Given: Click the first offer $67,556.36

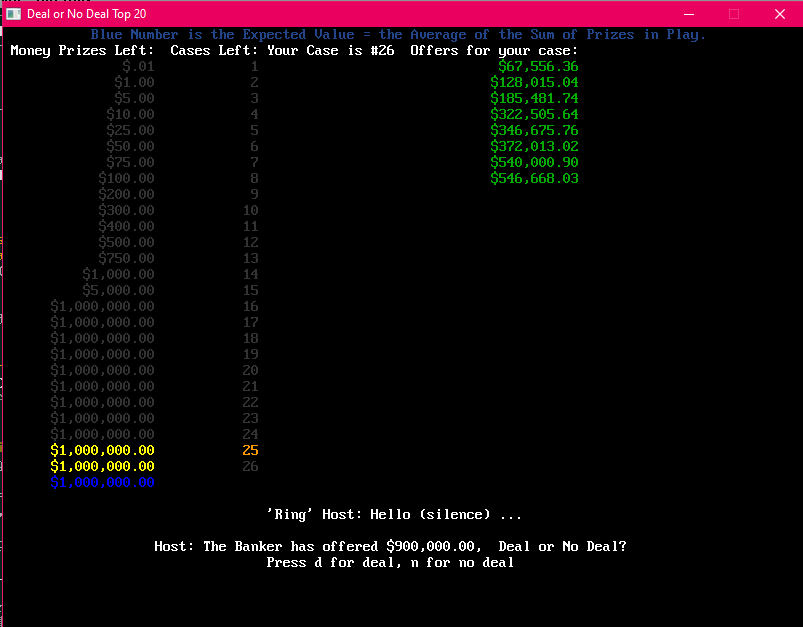Looking at the screenshot, I should [x=538, y=66].
